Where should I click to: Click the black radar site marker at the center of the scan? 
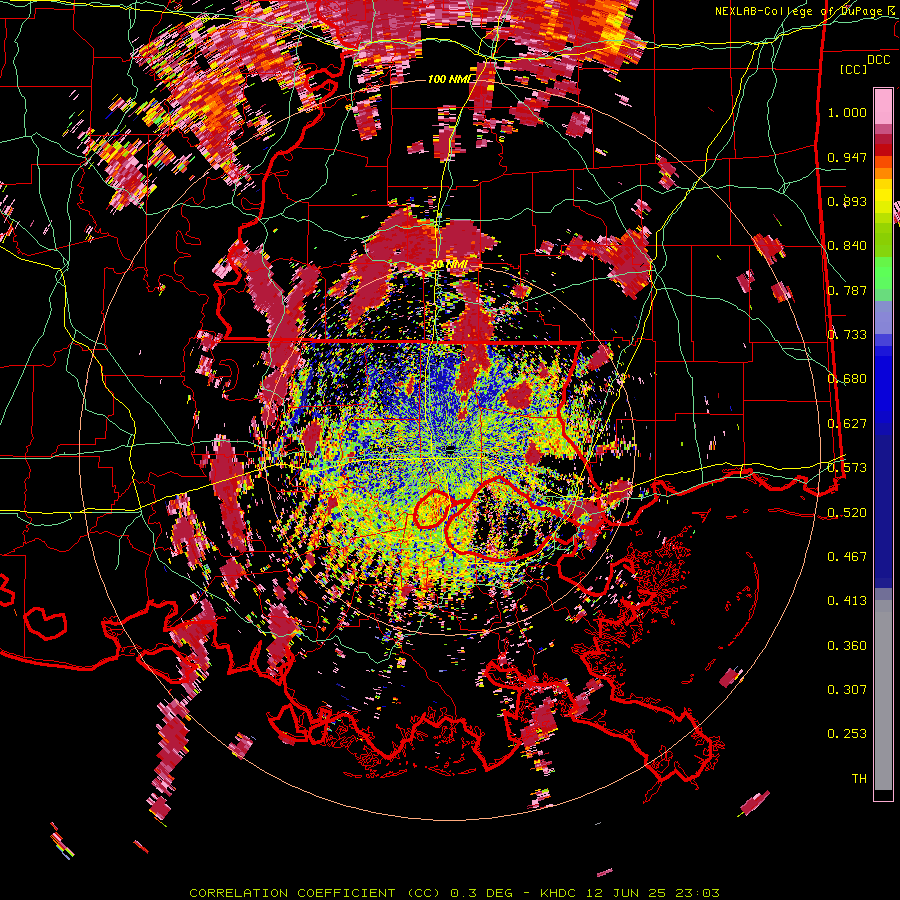click(x=451, y=448)
